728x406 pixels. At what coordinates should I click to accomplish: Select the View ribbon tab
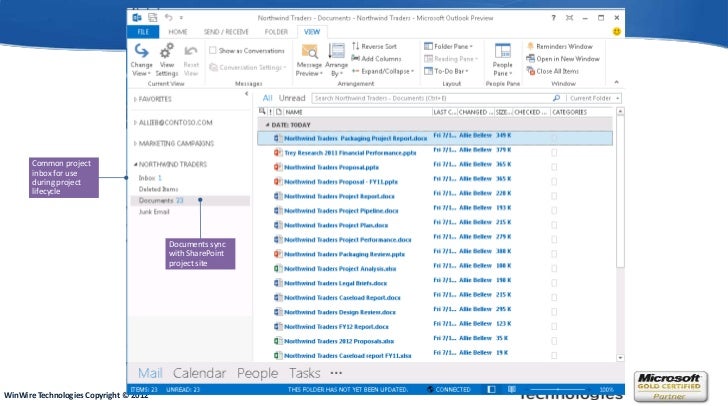point(312,32)
